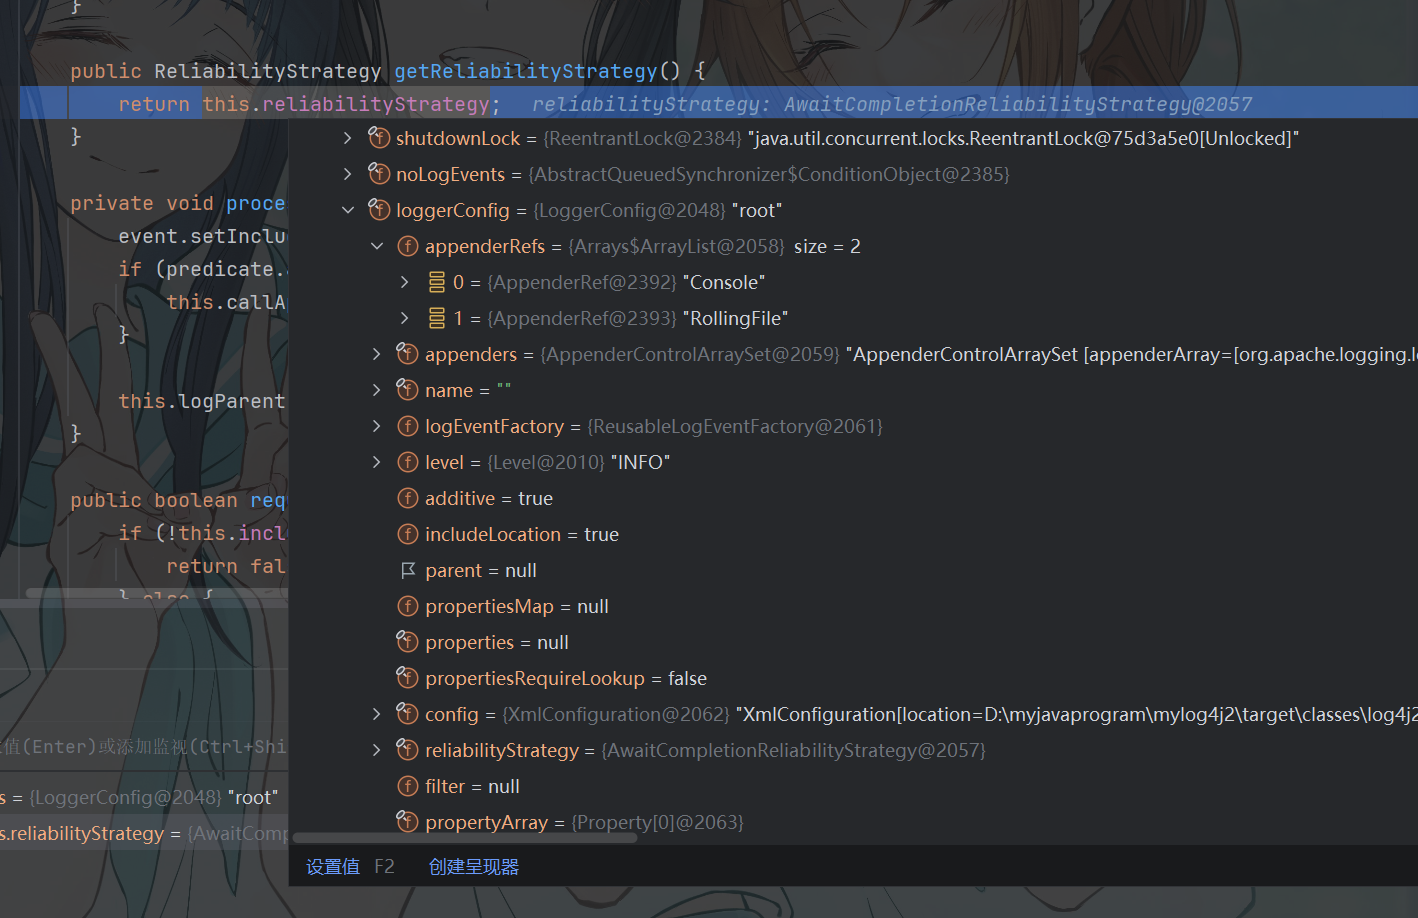Click the 设置值 set value link
This screenshot has height=918, width=1418.
click(332, 867)
